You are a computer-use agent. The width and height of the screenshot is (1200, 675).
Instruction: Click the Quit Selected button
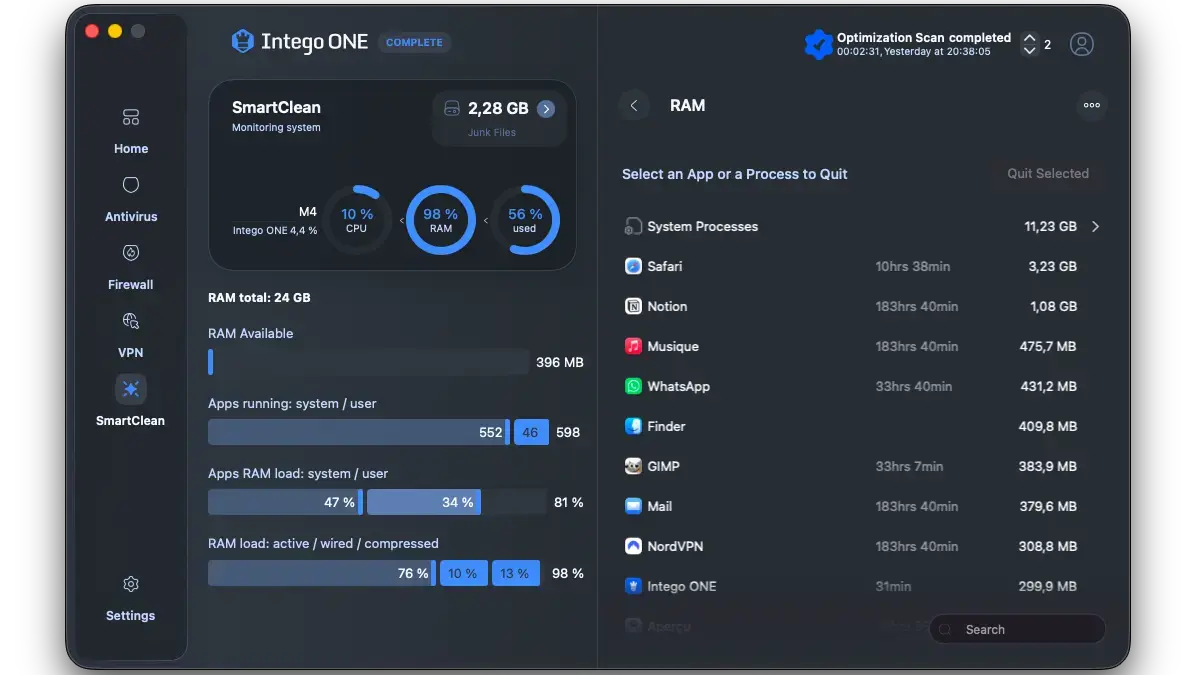(x=1047, y=174)
